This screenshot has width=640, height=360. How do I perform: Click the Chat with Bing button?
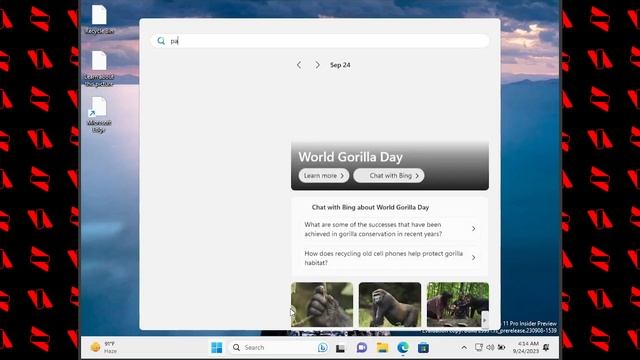(x=389, y=176)
